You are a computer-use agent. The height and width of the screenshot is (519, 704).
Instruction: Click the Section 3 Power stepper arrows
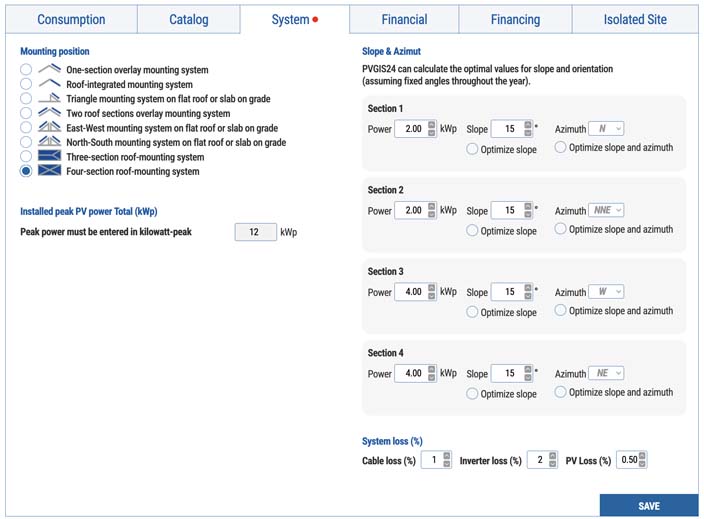[x=431, y=292]
